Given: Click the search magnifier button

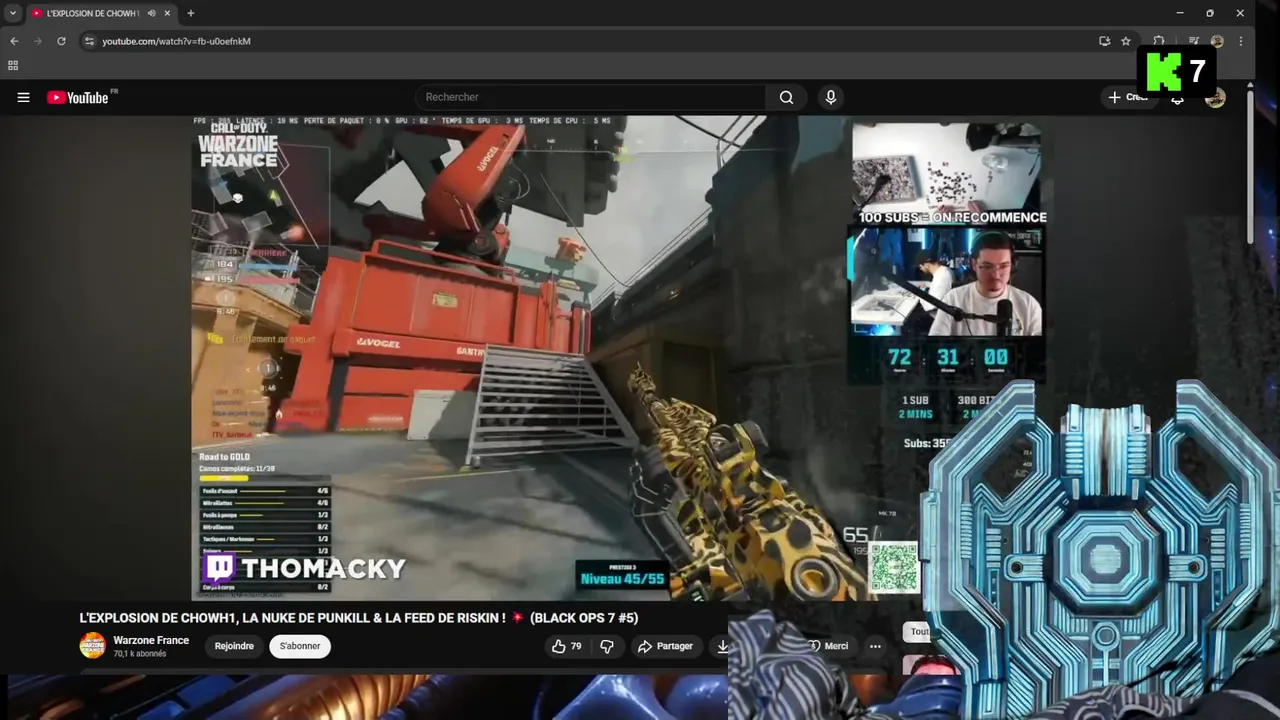Looking at the screenshot, I should [x=787, y=97].
